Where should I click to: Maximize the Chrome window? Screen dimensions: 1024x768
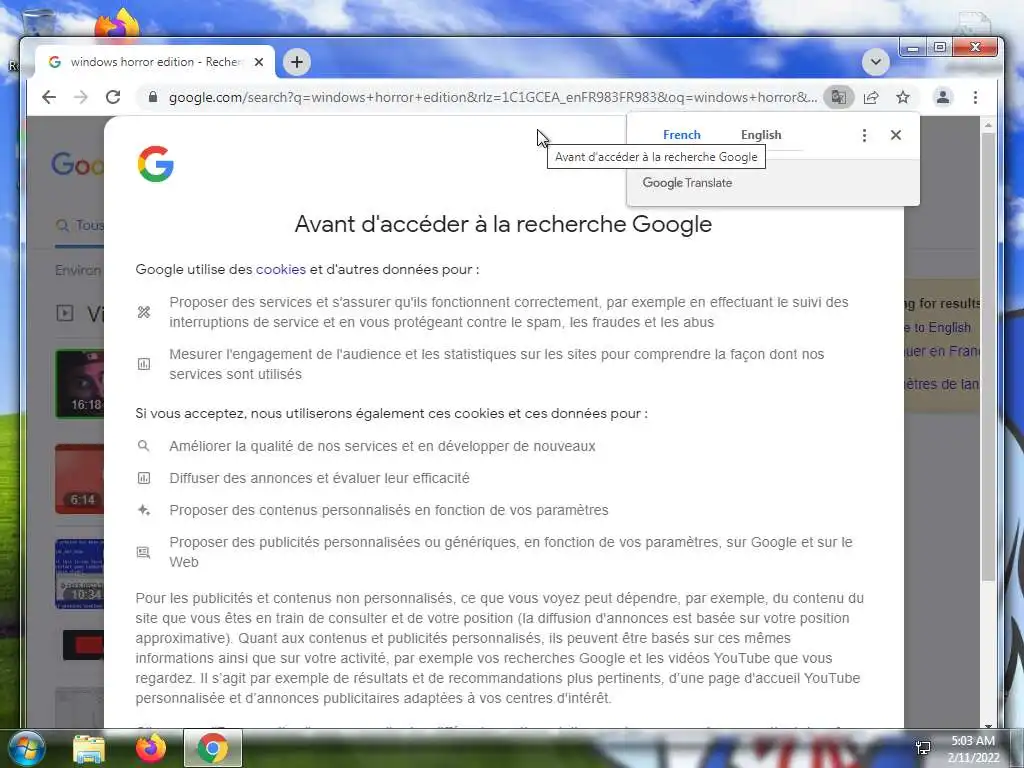[x=940, y=47]
